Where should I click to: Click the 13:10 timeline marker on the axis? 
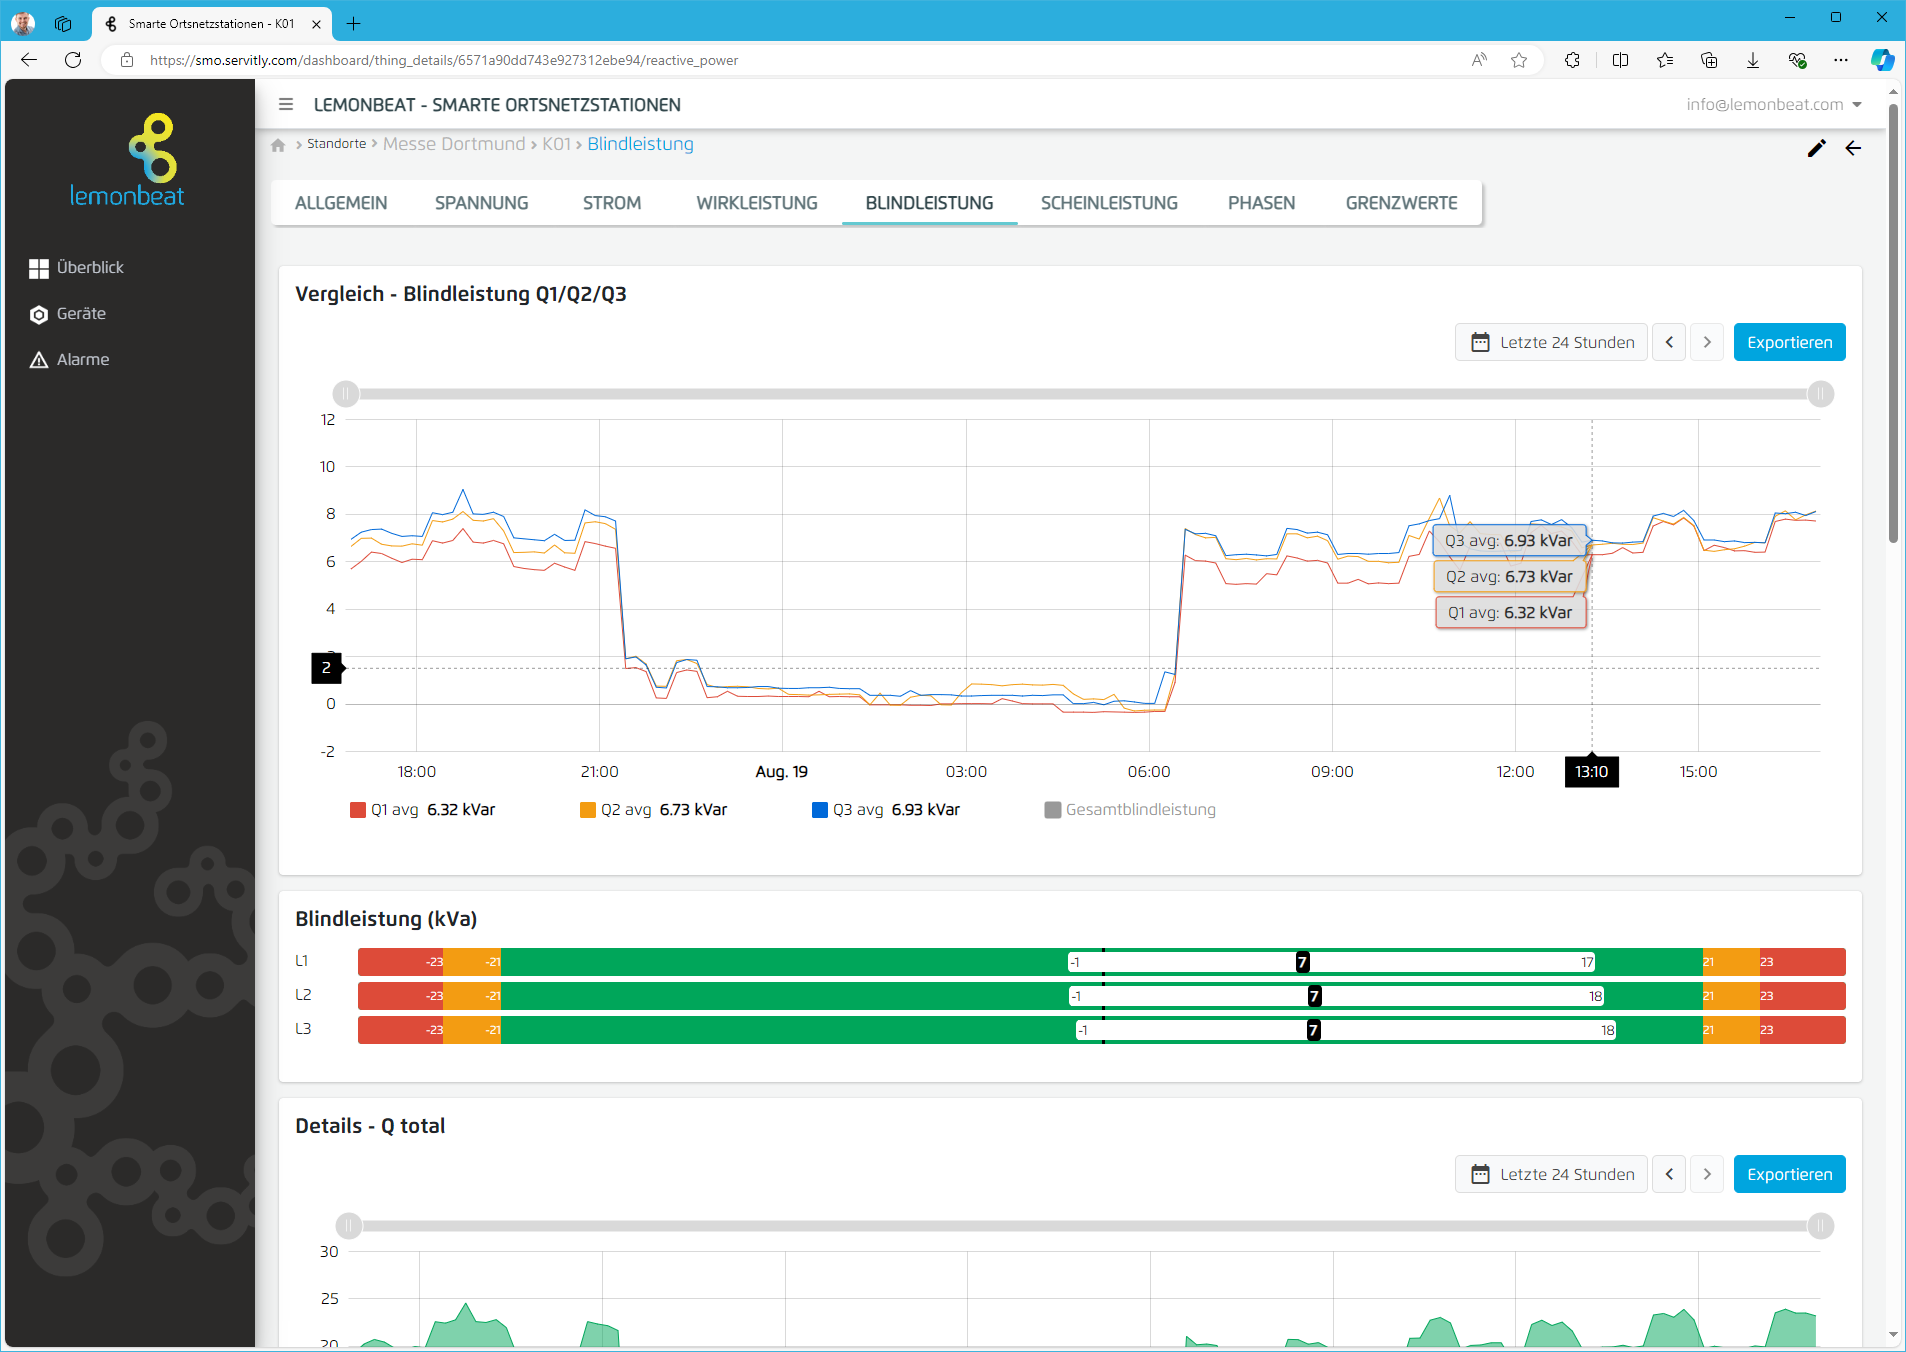1592,771
